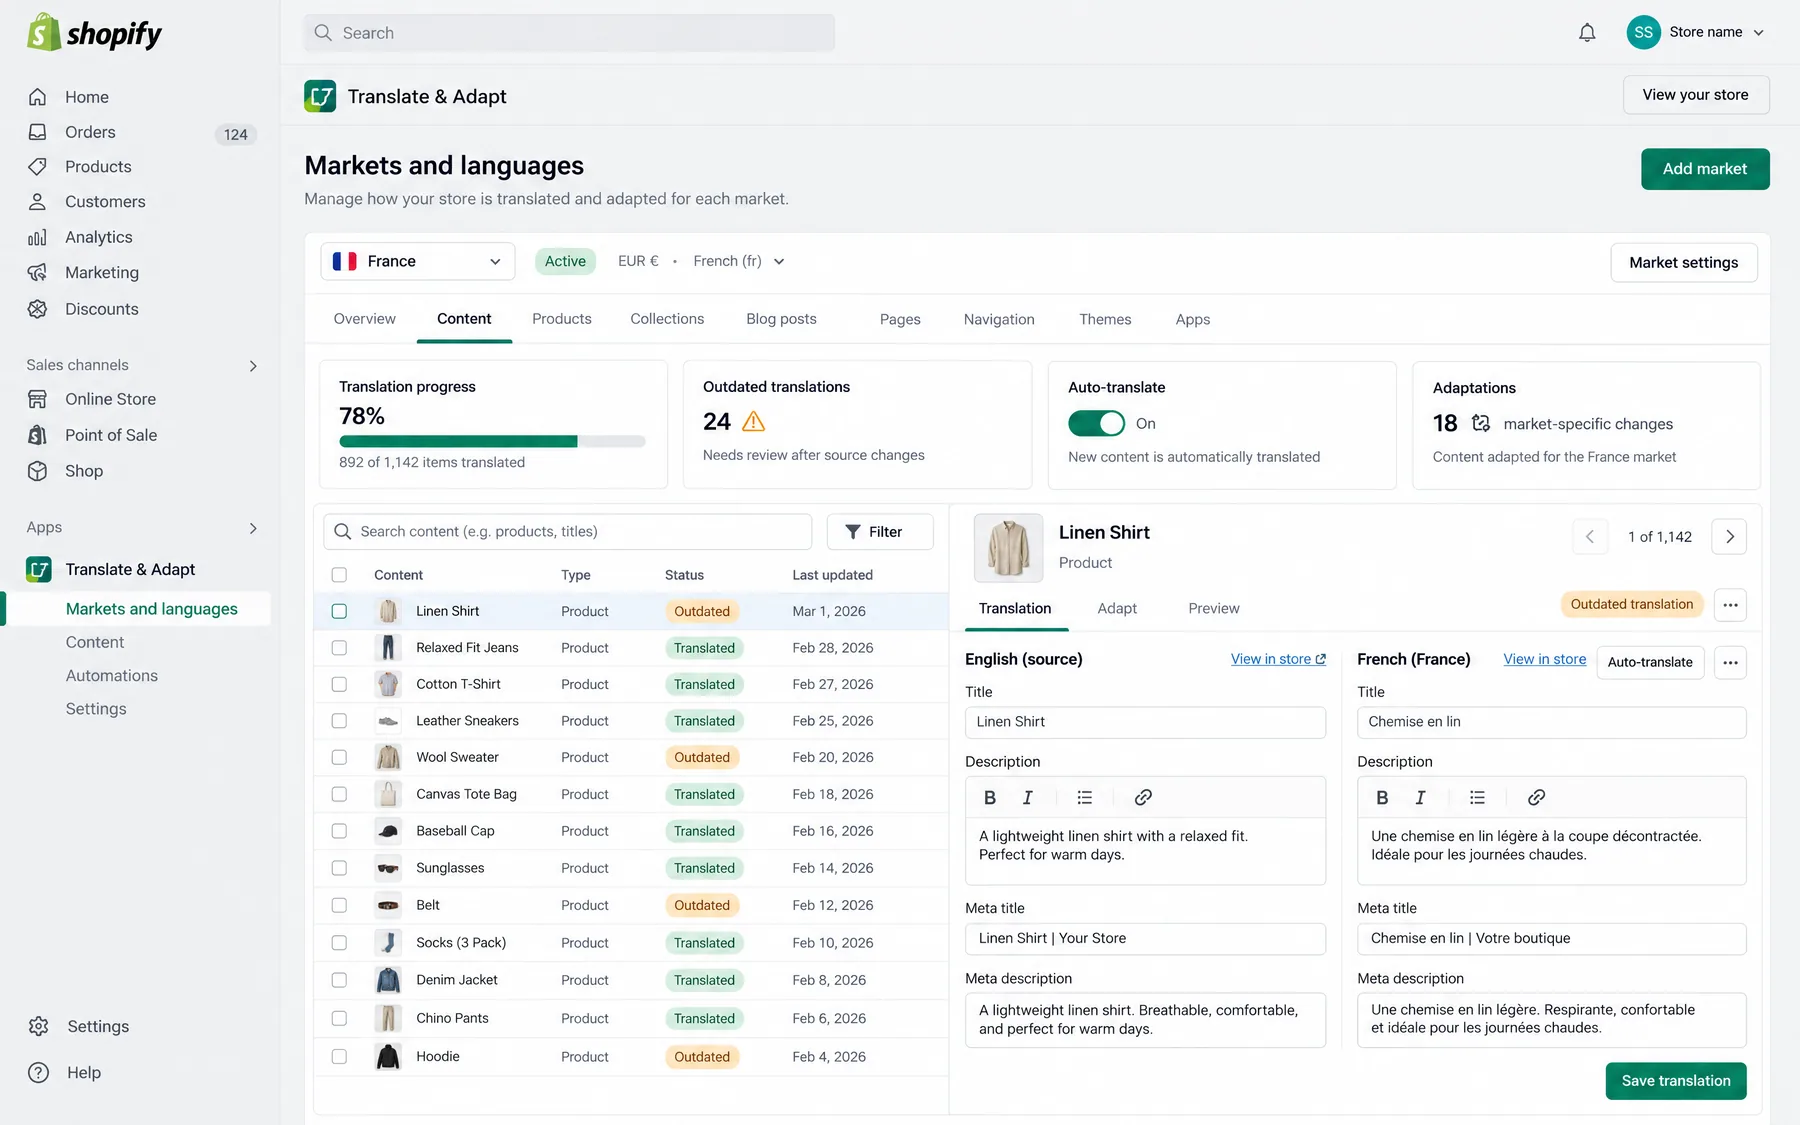Open the Preview tab
The width and height of the screenshot is (1800, 1125).
tap(1214, 608)
